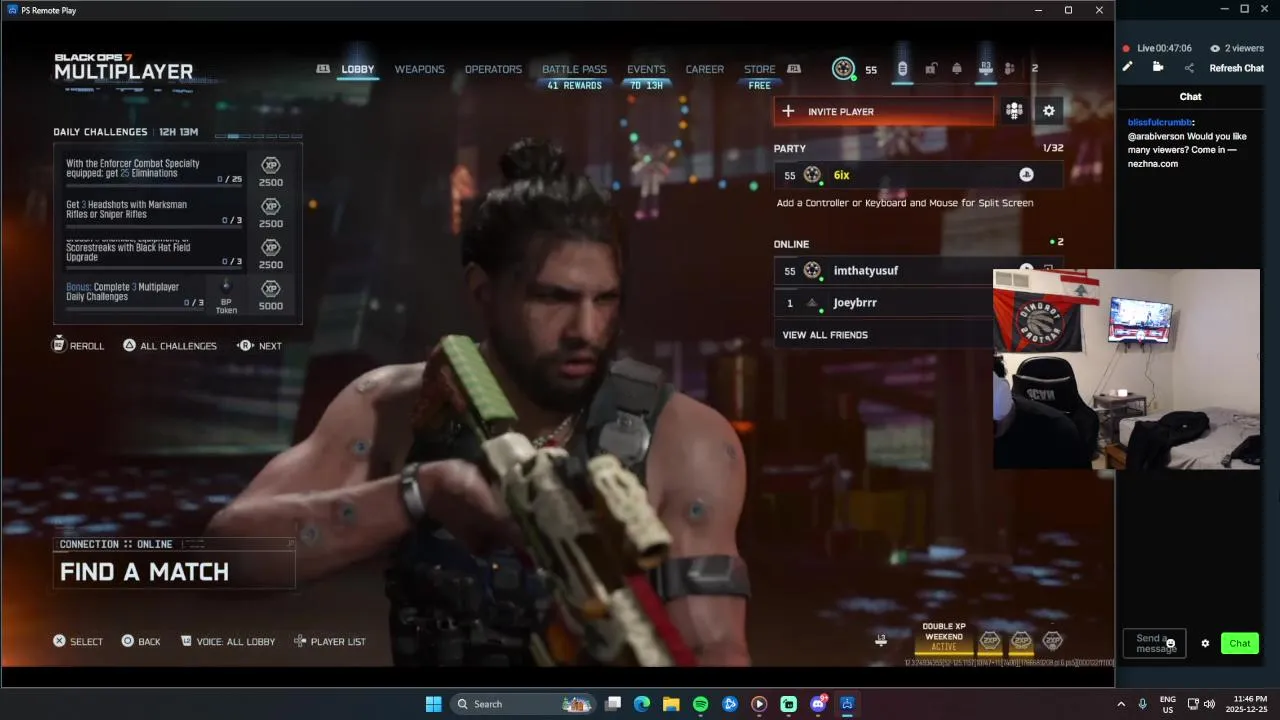Viewport: 1280px width, 720px height.
Task: Select the Chat panel header
Action: tap(1190, 96)
